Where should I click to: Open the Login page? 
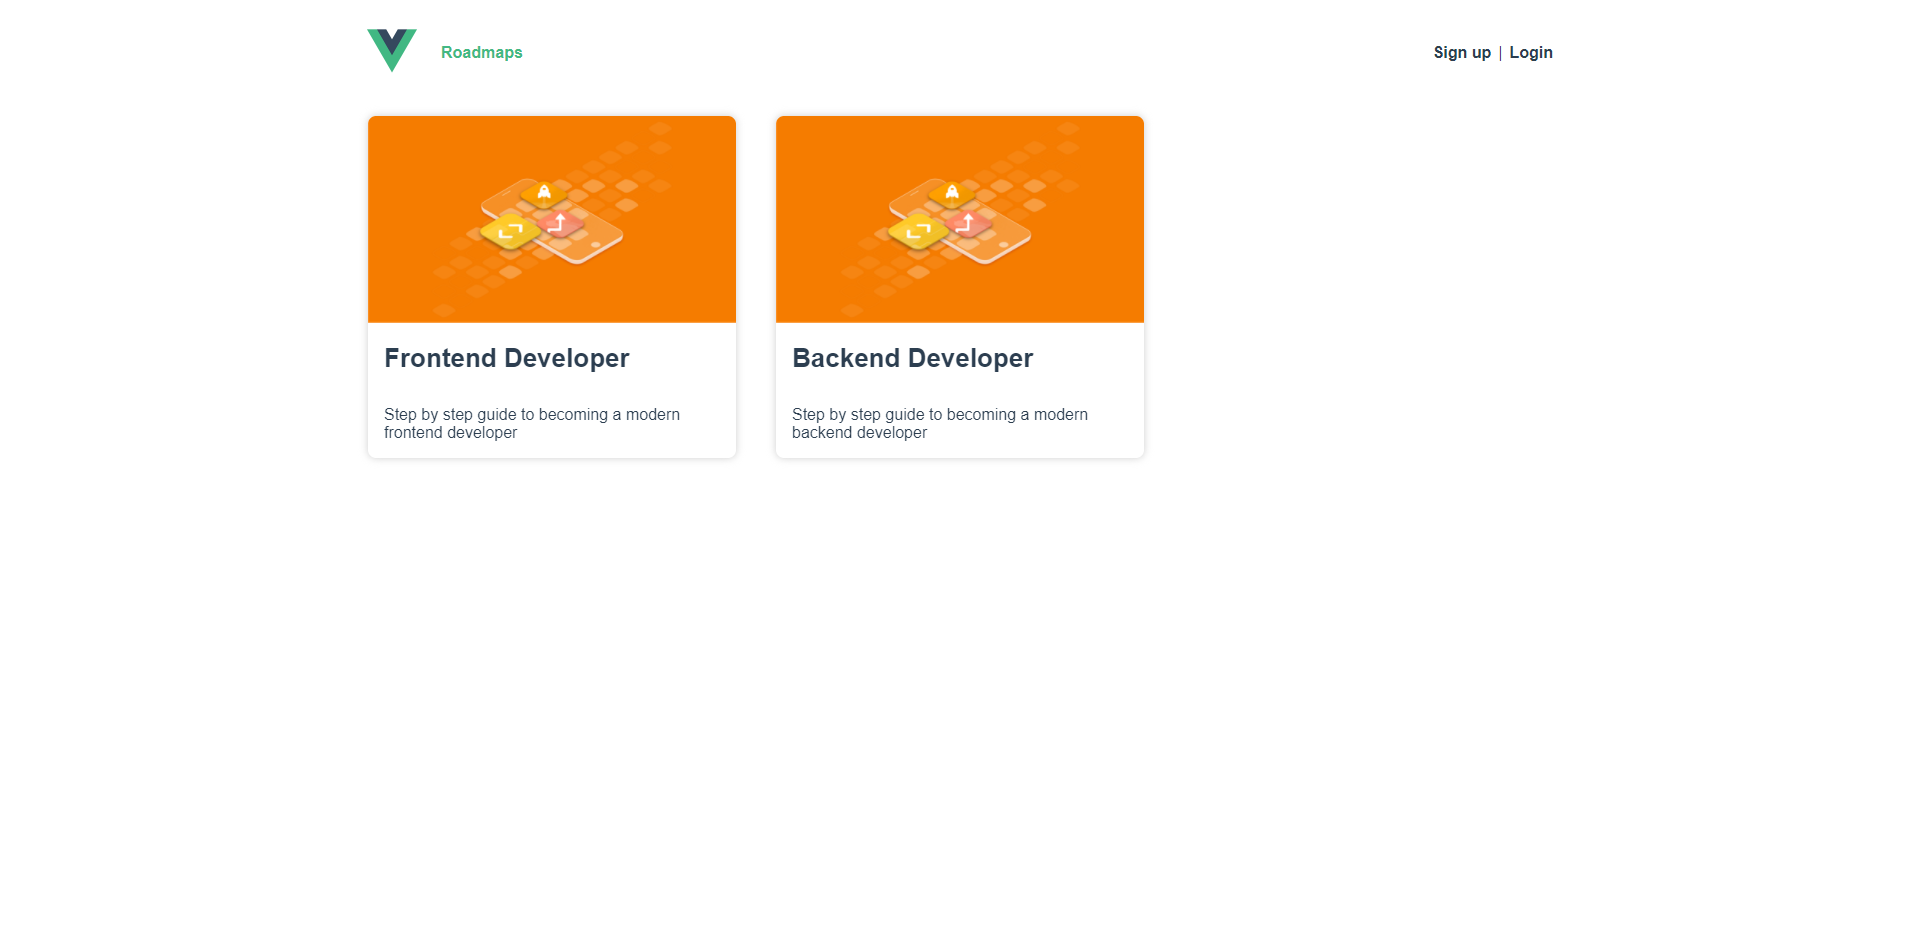tap(1531, 52)
